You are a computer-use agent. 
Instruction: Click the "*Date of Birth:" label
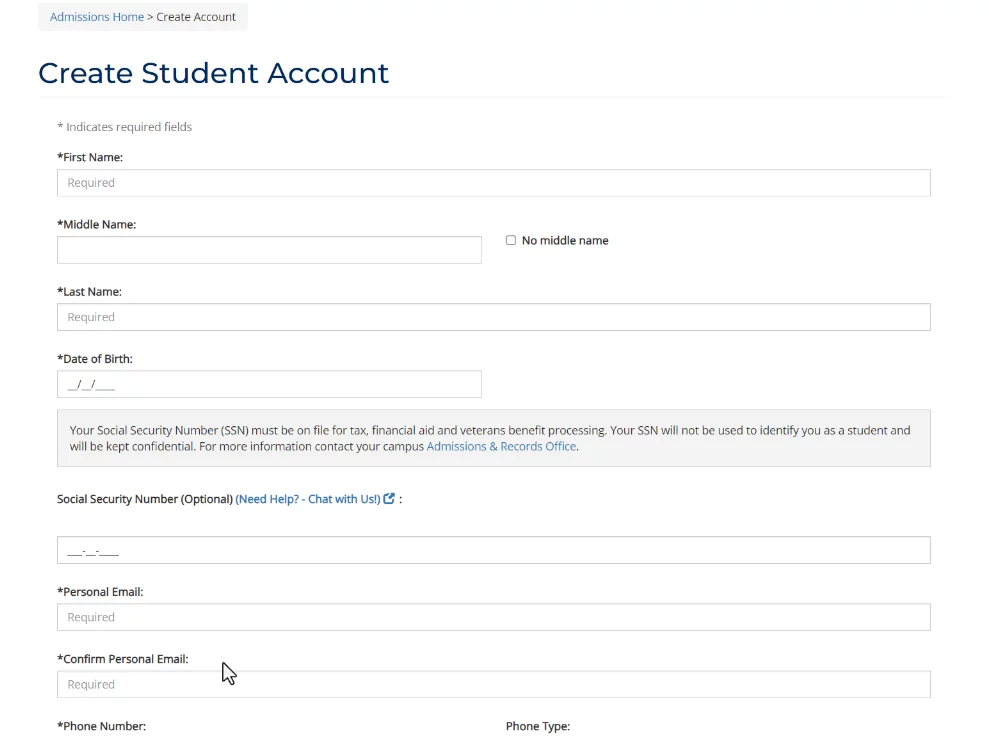(96, 358)
